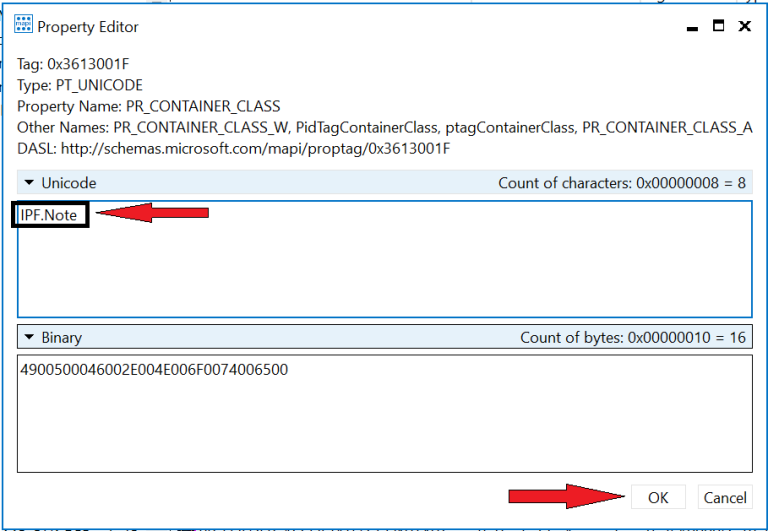Screen dimensions: 768x531
Task: Click the Binary section header label
Action: [62, 337]
